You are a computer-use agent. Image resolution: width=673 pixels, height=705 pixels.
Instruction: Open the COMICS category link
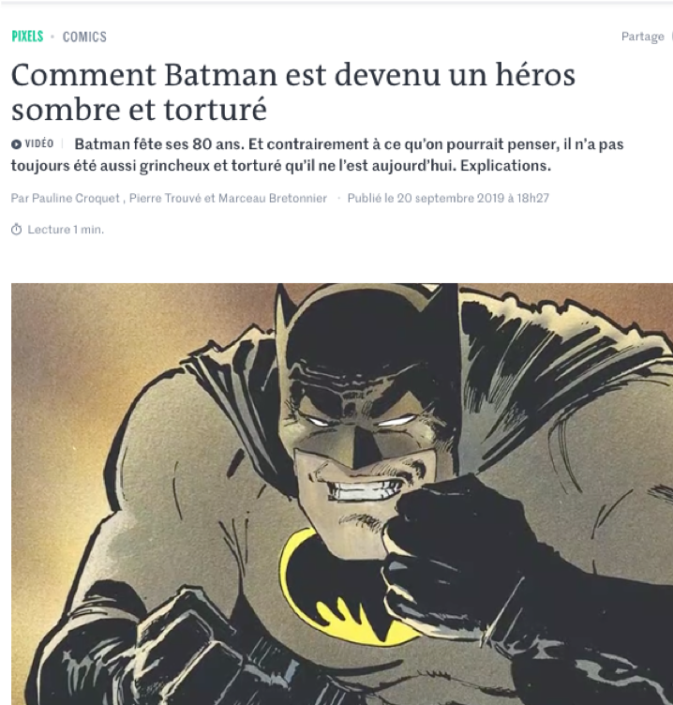coord(85,37)
